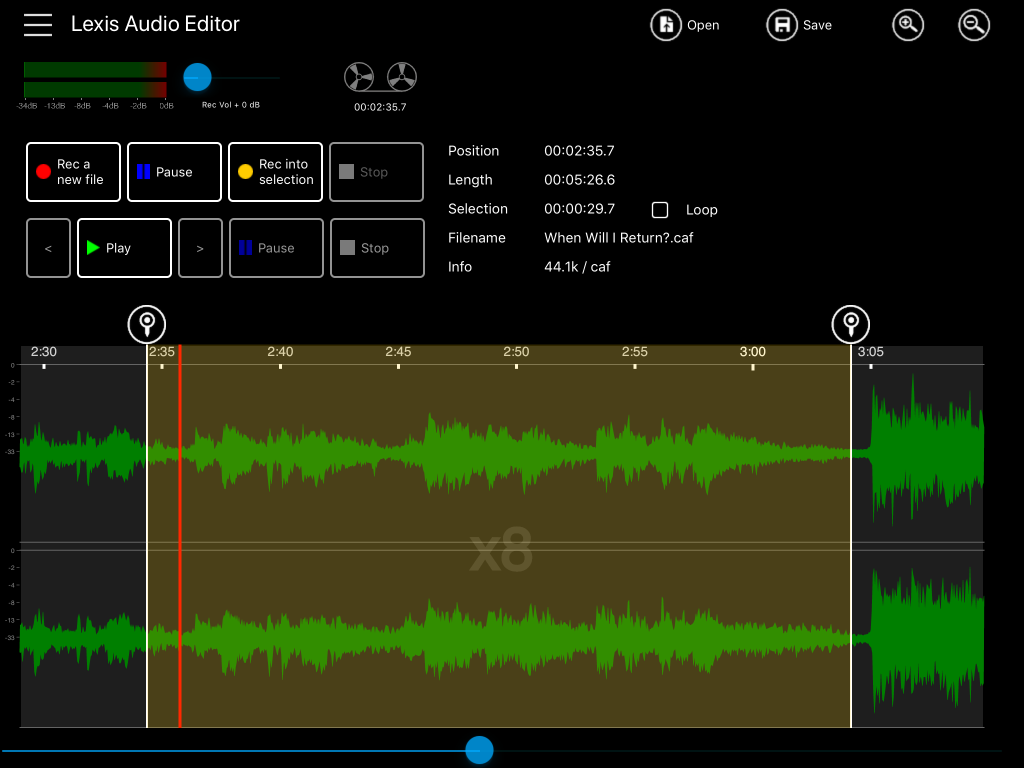The width and height of the screenshot is (1024, 768).
Task: Open the hamburger menu
Action: pyautogui.click(x=38, y=25)
